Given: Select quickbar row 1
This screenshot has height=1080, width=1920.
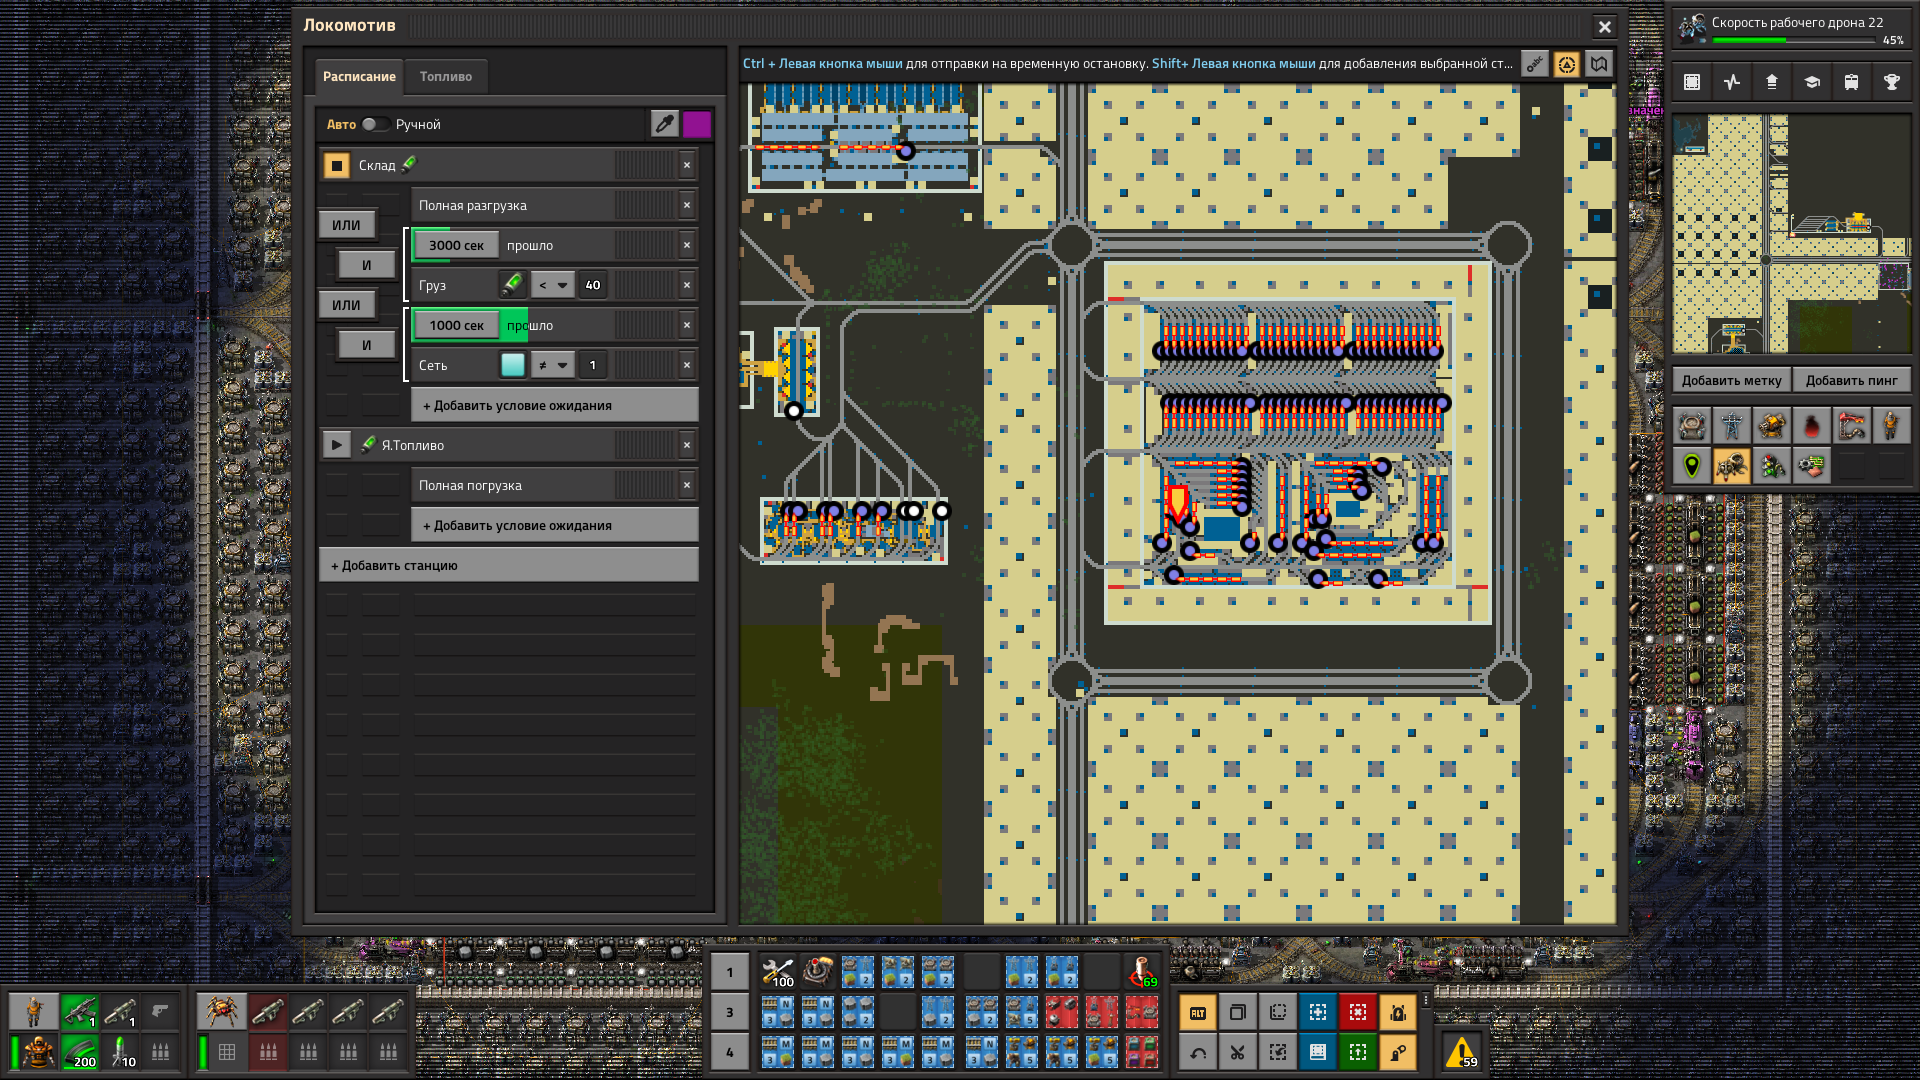Looking at the screenshot, I should coord(730,972).
